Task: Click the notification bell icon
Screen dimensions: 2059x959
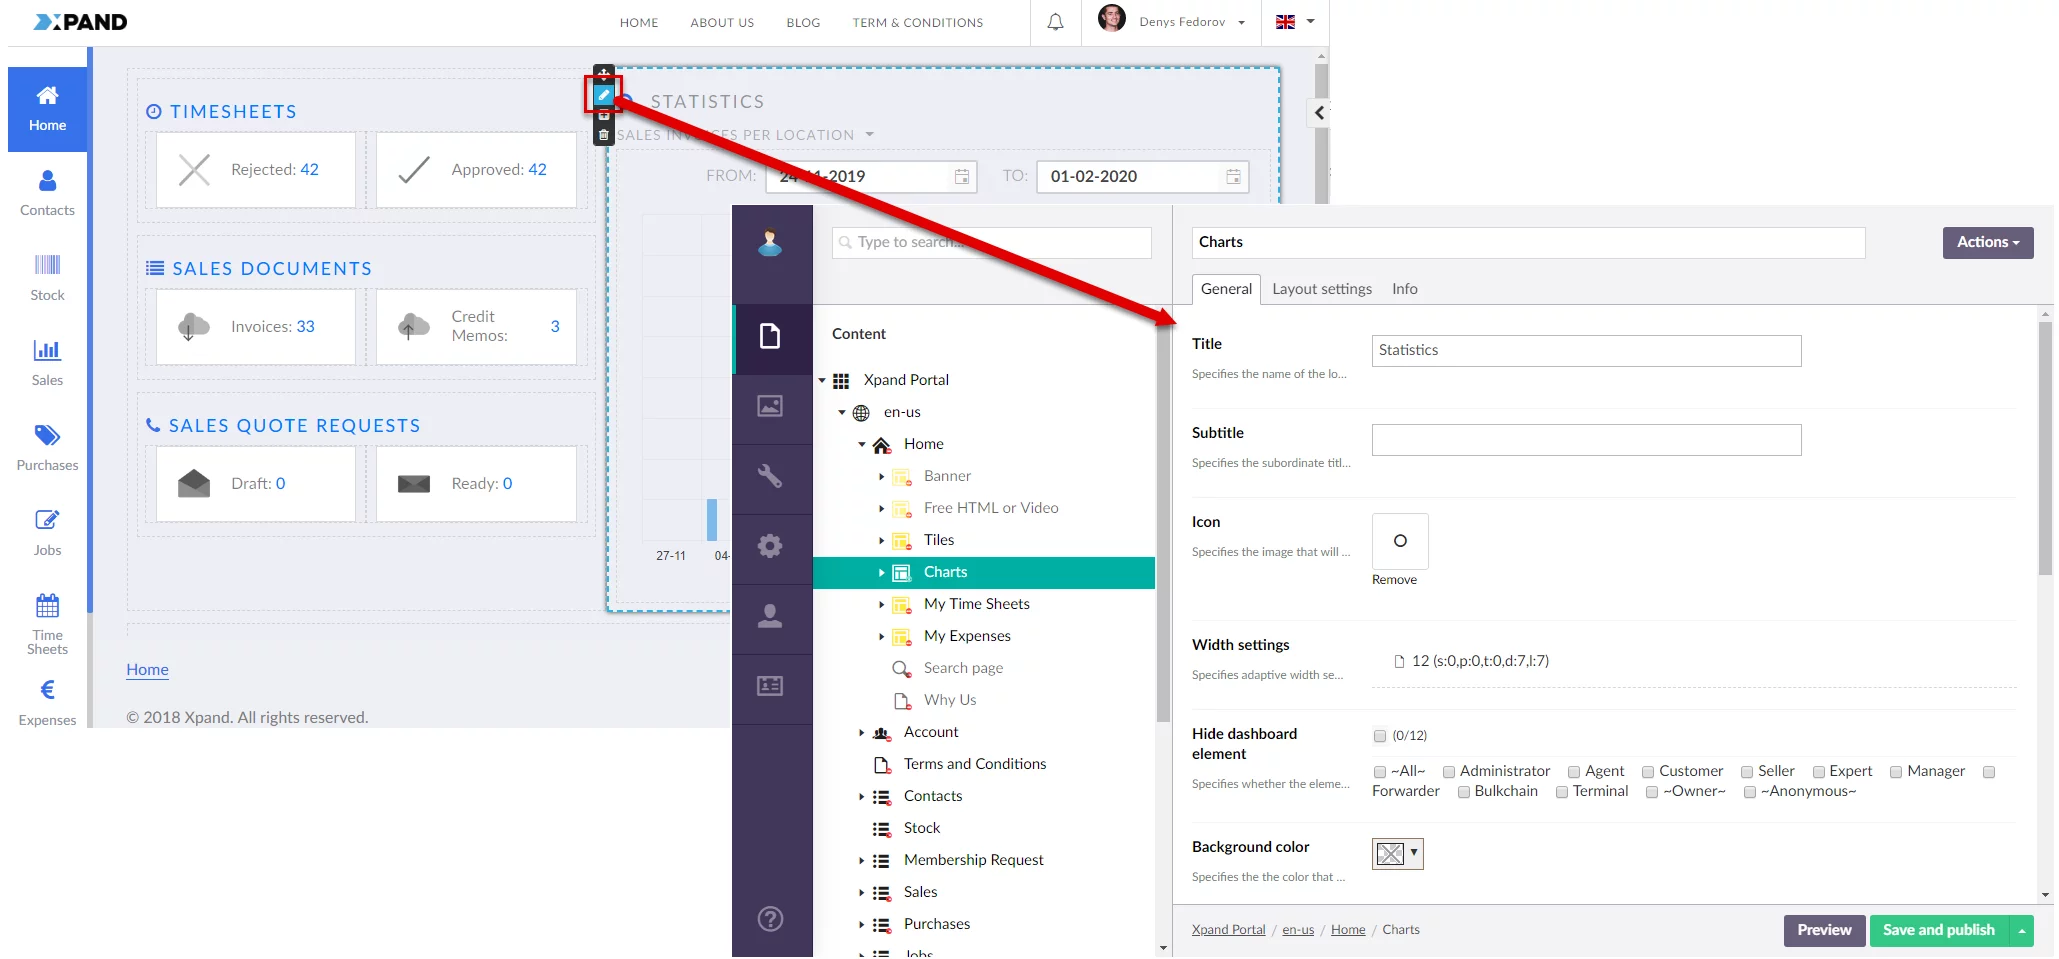Action: [x=1055, y=22]
